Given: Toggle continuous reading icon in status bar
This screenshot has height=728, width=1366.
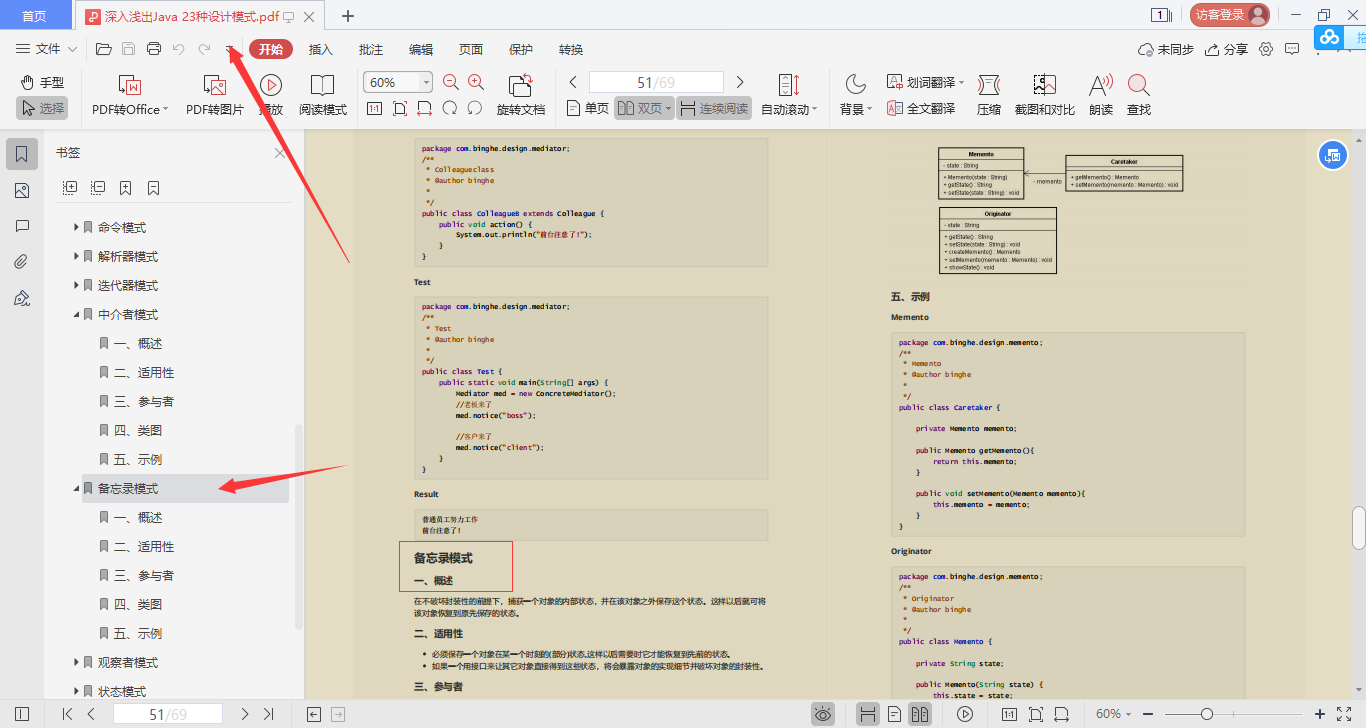Looking at the screenshot, I should point(868,714).
